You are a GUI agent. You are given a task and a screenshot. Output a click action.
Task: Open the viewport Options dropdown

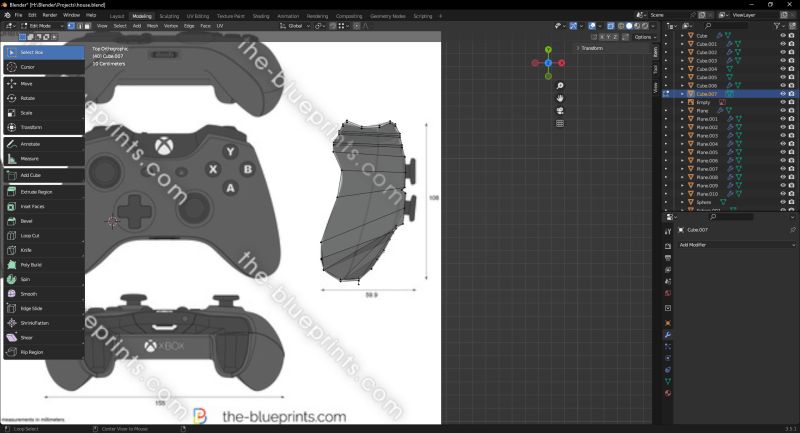[x=643, y=37]
